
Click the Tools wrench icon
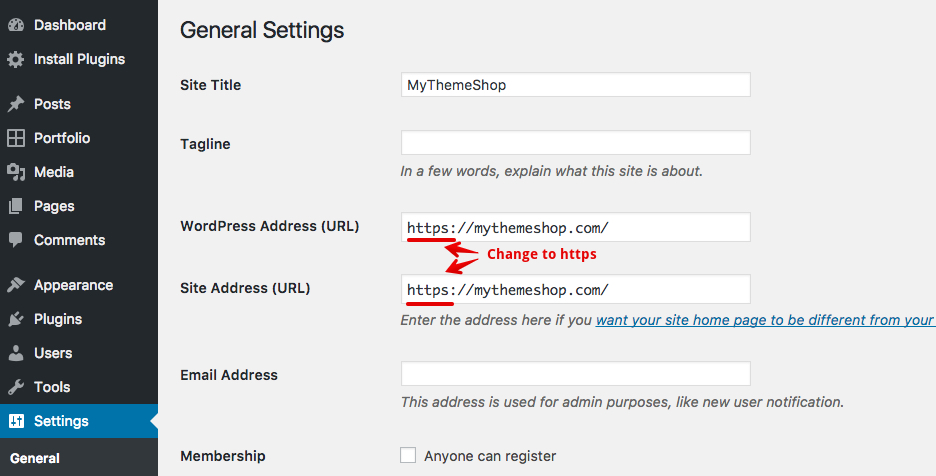click(x=16, y=387)
